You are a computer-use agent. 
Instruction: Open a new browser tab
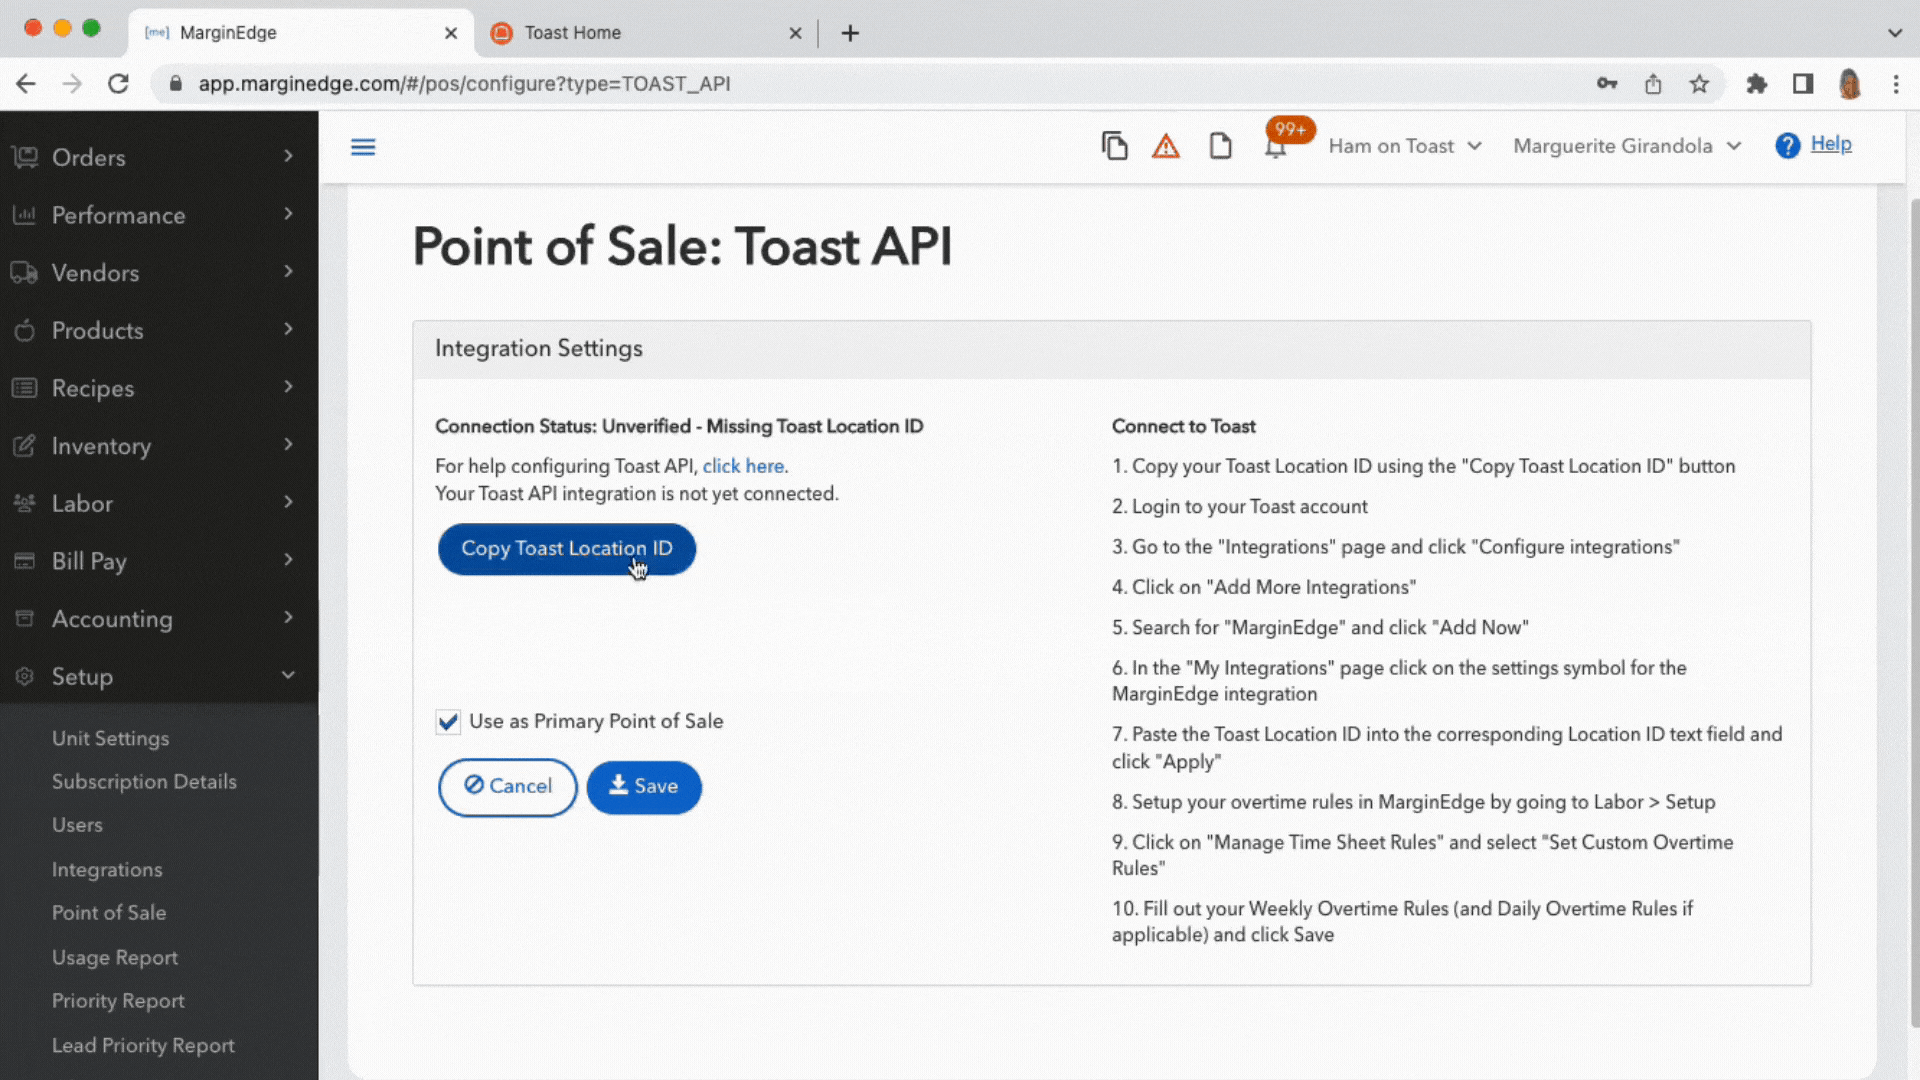pyautogui.click(x=850, y=33)
